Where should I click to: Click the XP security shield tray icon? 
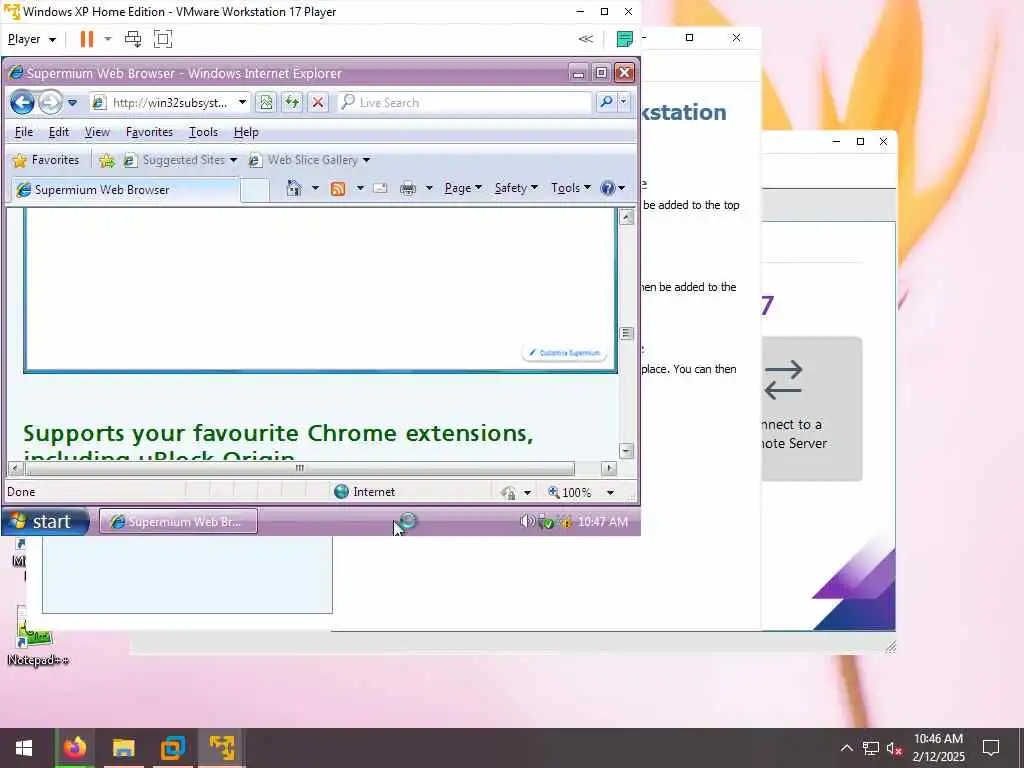(547, 522)
